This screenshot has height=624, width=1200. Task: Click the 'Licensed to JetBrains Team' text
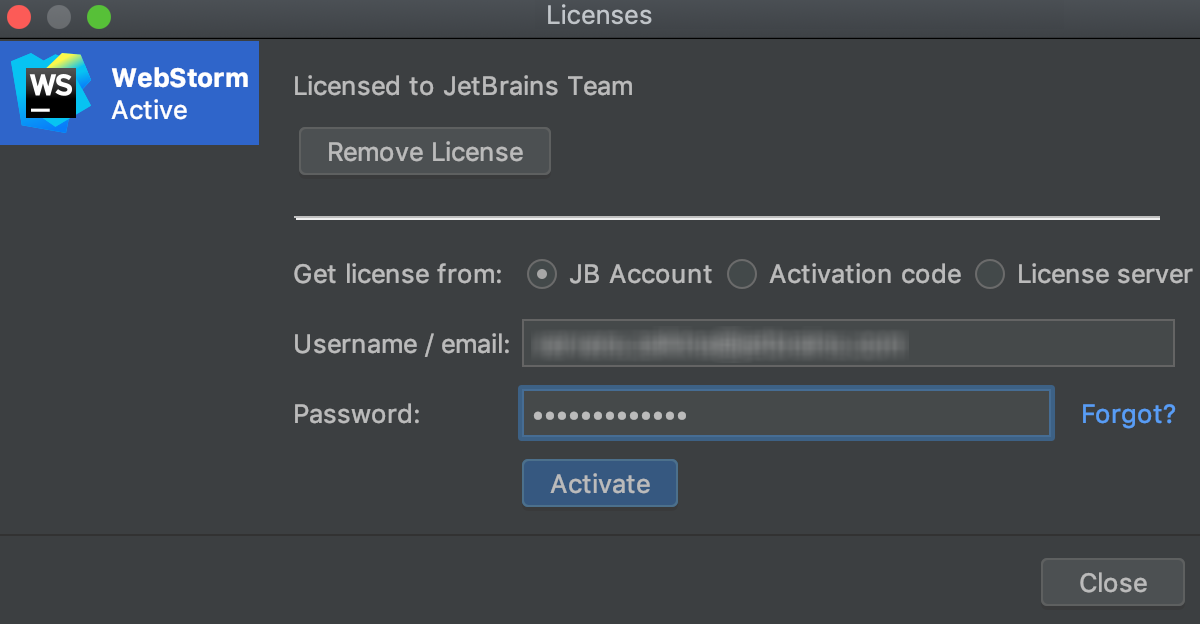(463, 87)
